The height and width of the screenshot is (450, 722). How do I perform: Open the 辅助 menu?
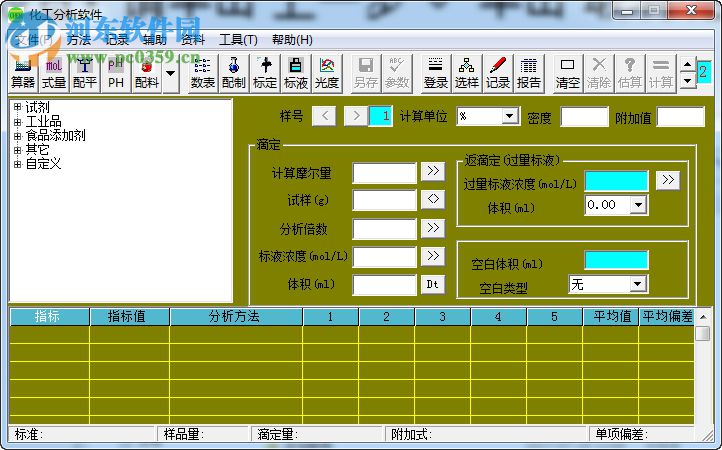[x=155, y=40]
